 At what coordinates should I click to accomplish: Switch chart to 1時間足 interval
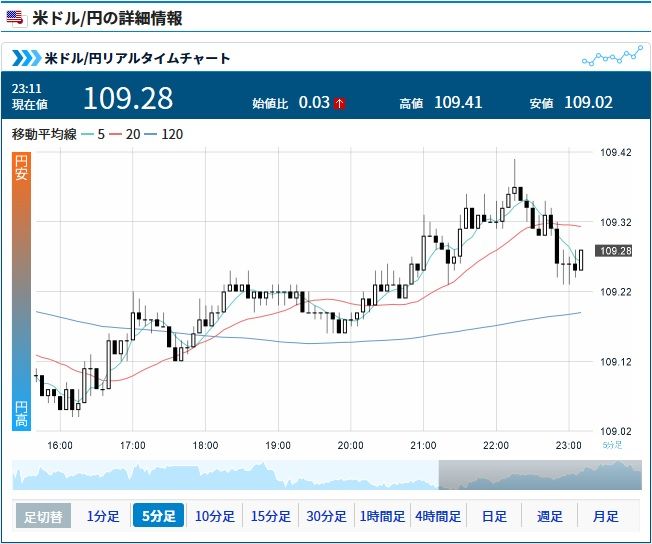[x=382, y=516]
